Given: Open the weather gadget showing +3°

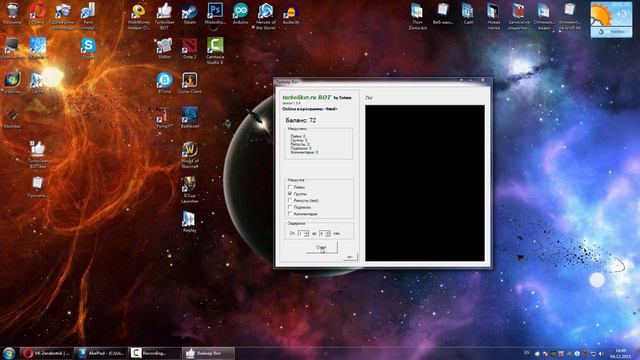Looking at the screenshot, I should coord(611,19).
